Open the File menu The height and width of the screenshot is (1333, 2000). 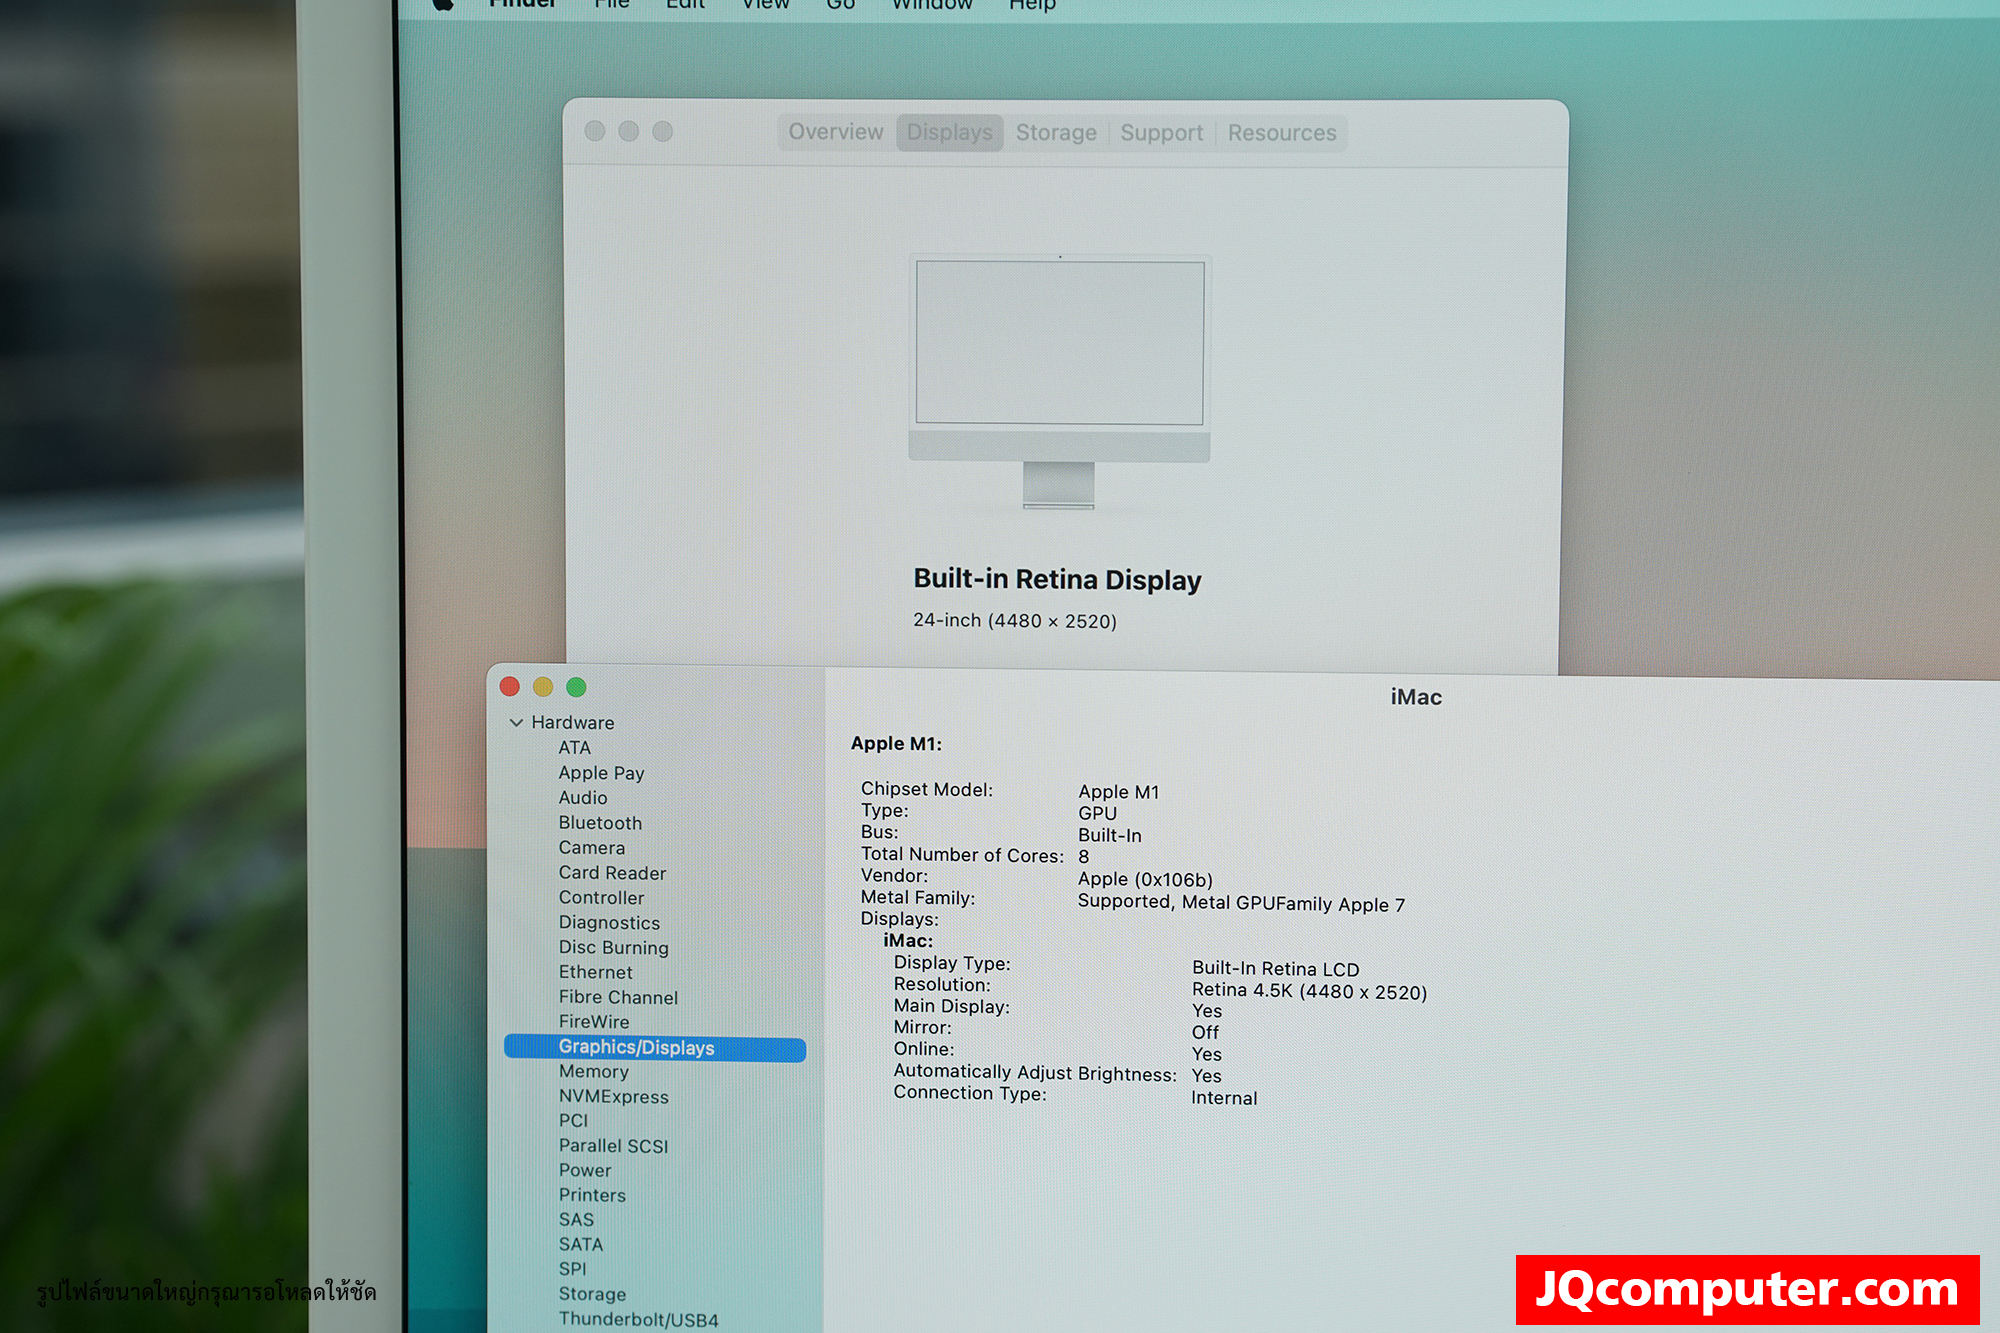[x=611, y=4]
